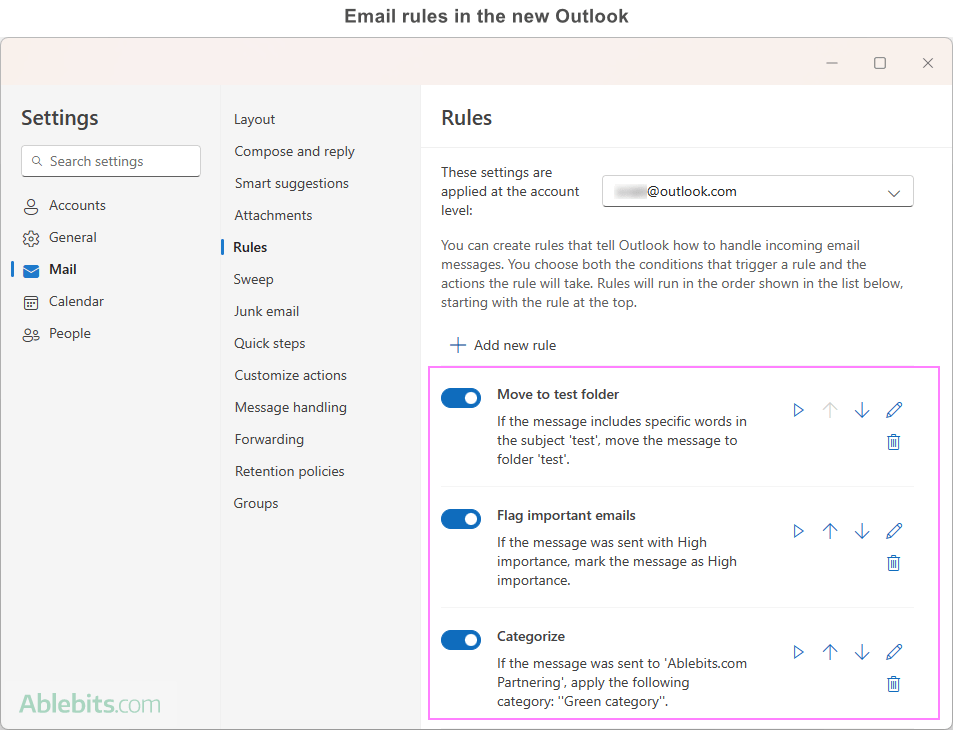Select the Rules submenu item
The image size is (953, 730).
click(250, 247)
